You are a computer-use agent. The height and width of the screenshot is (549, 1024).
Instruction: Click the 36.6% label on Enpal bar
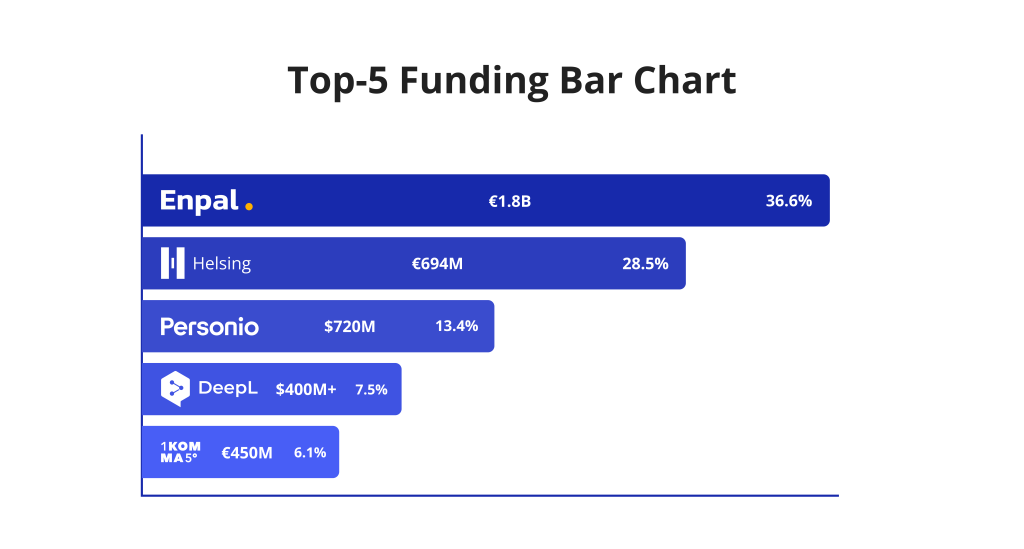(x=788, y=201)
